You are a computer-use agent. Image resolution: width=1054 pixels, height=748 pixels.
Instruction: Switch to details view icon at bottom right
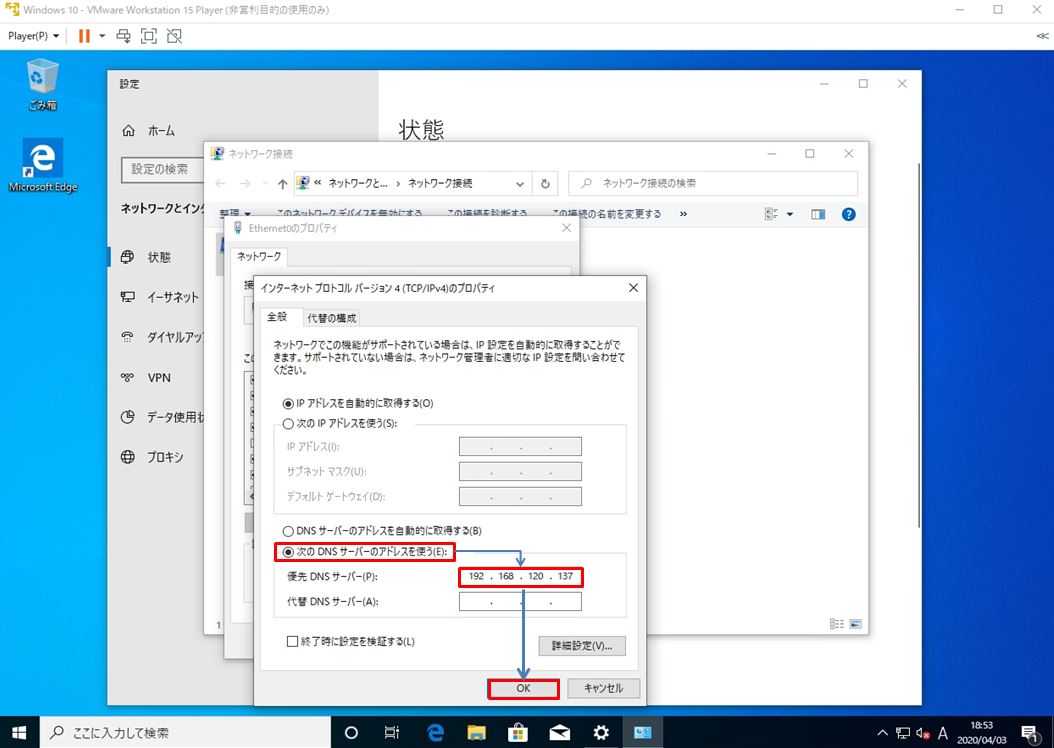click(x=837, y=624)
